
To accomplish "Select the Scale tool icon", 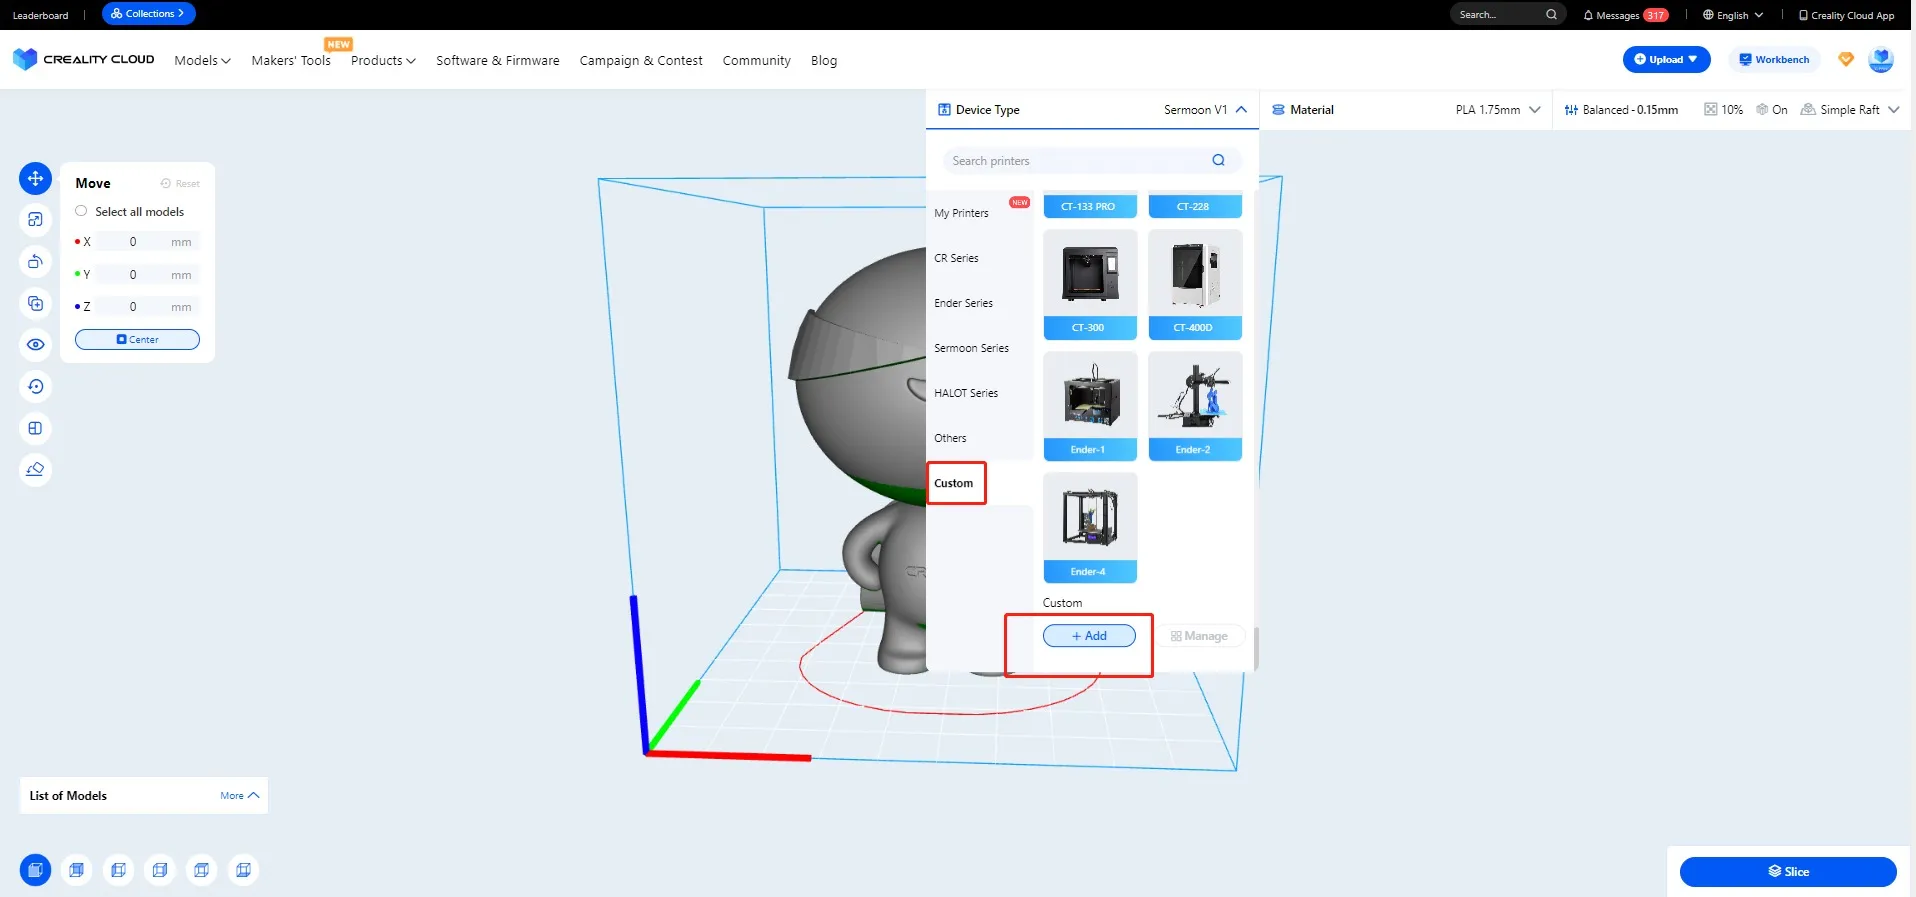I will click(x=35, y=220).
